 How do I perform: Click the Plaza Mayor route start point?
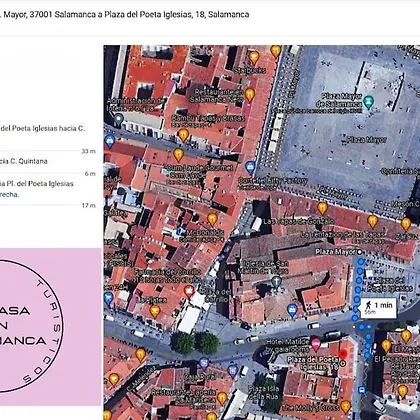pyautogui.click(x=359, y=252)
